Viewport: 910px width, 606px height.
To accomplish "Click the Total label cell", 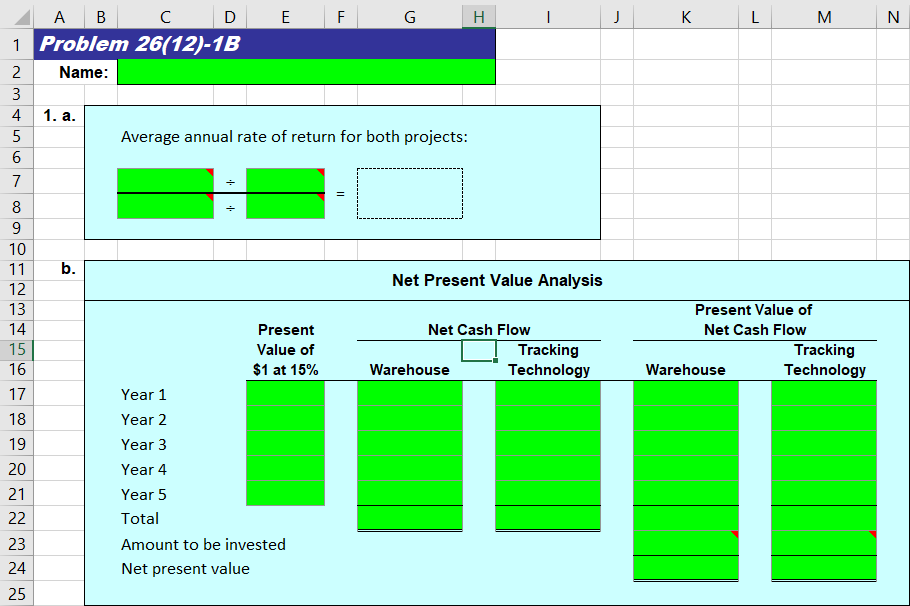I will click(x=139, y=518).
